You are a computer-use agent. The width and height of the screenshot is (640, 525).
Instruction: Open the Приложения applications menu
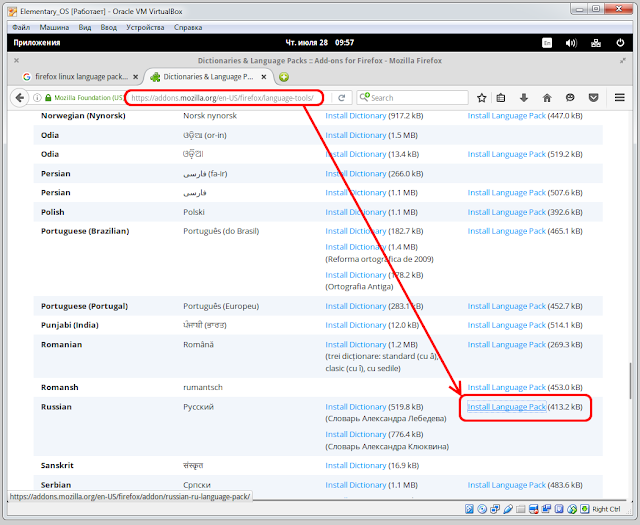[37, 42]
